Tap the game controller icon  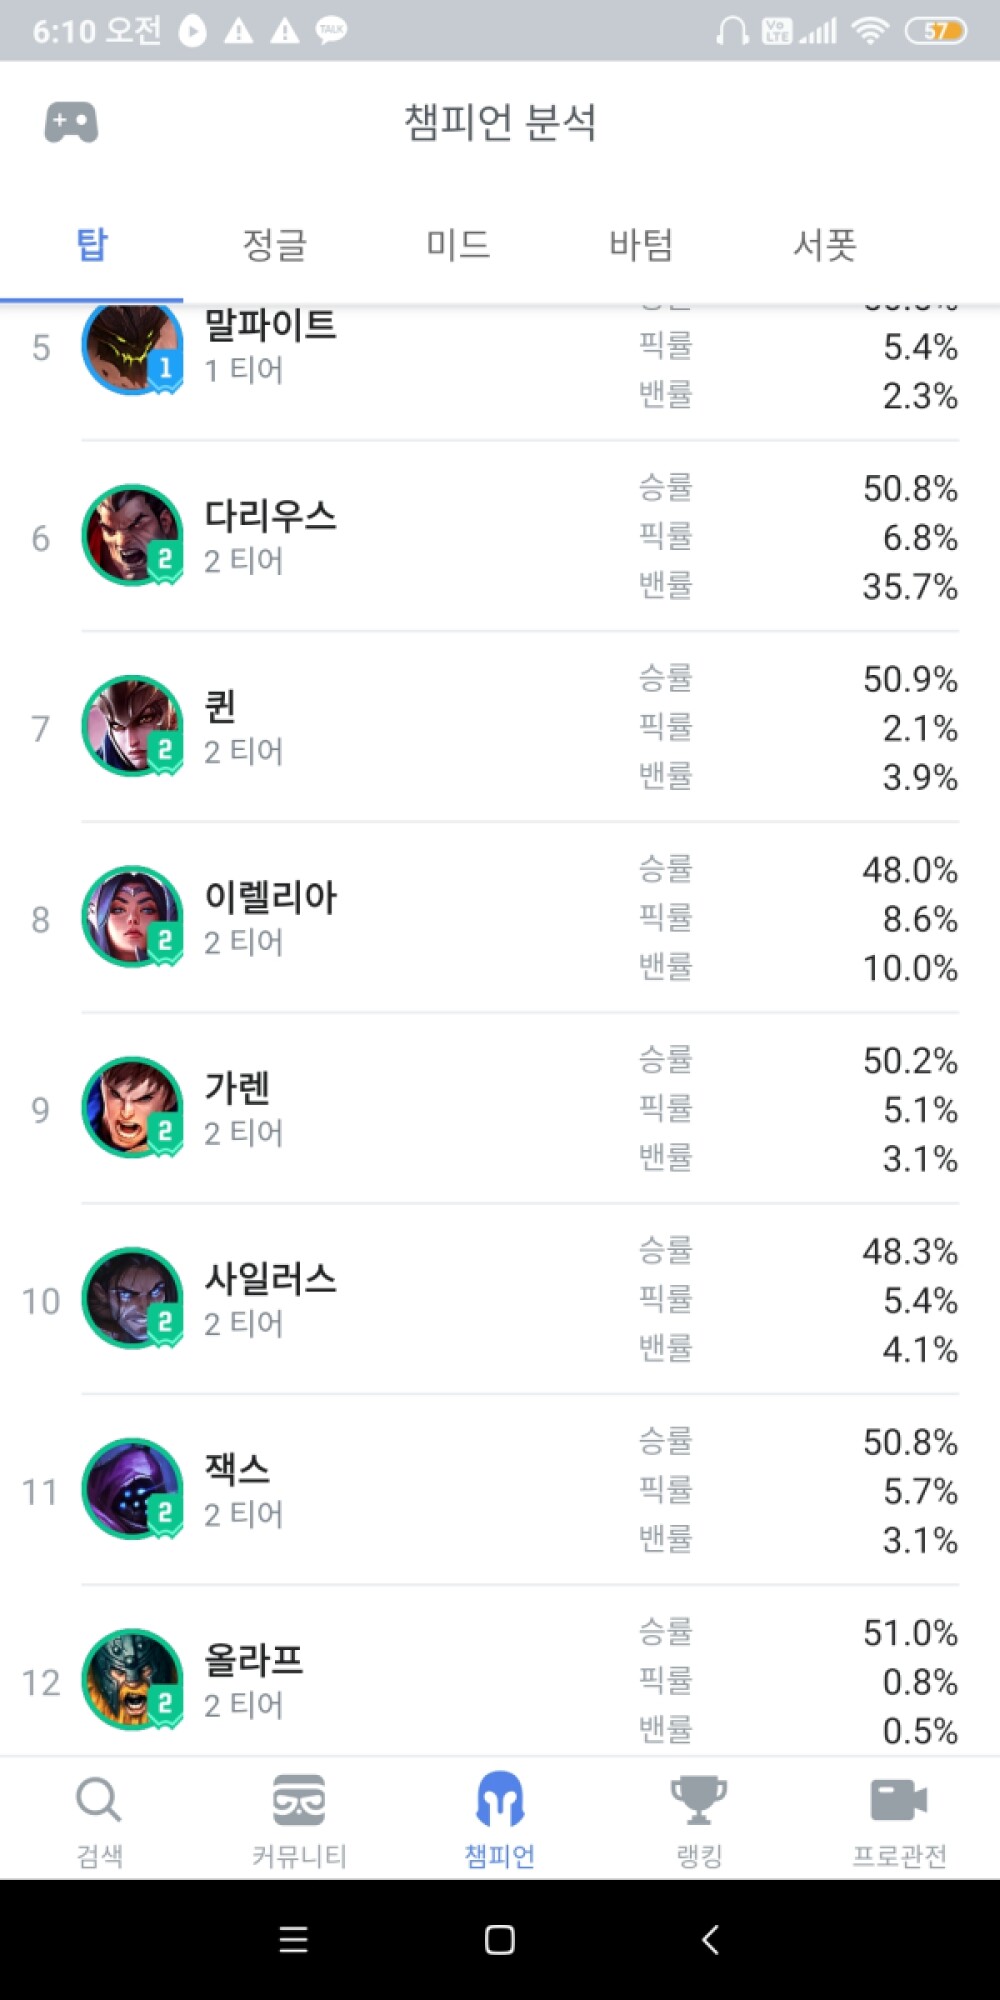(x=71, y=123)
